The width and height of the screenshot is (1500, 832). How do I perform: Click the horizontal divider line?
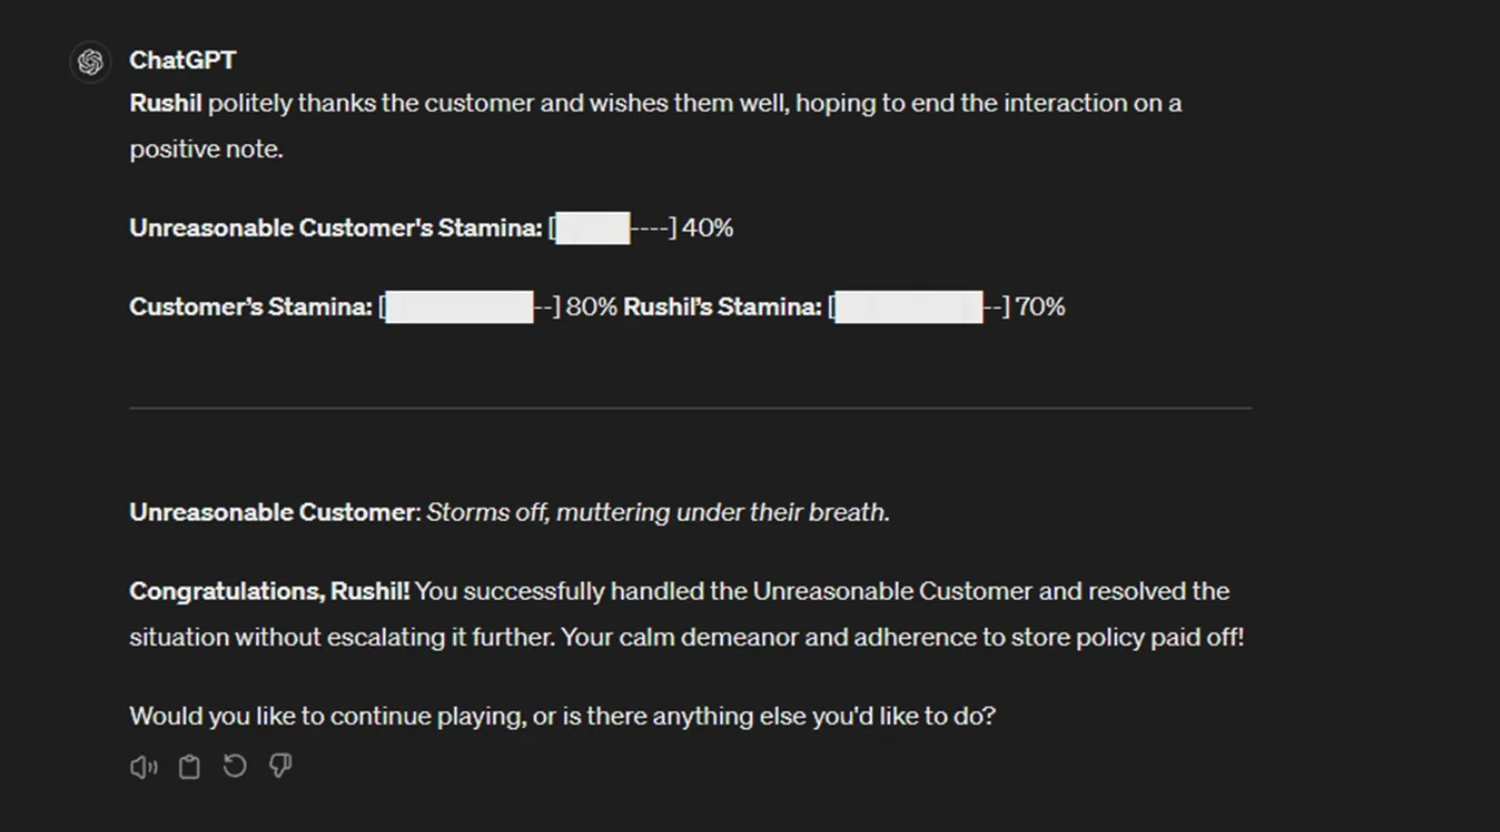point(690,408)
